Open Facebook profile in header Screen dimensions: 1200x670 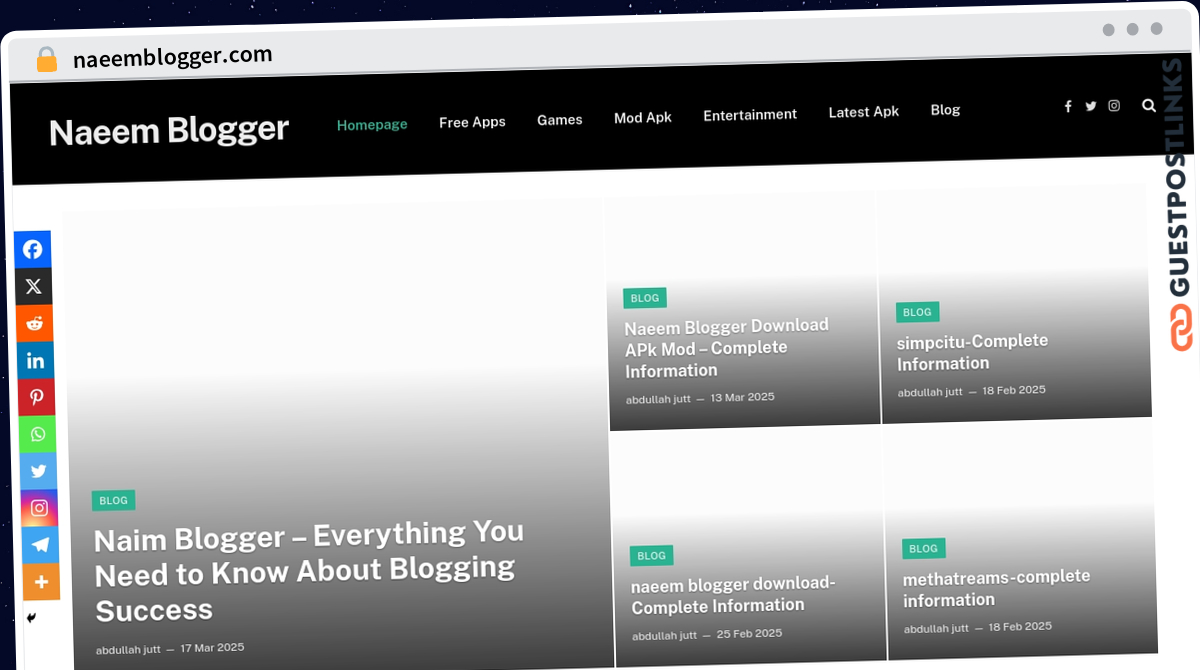click(x=1068, y=106)
